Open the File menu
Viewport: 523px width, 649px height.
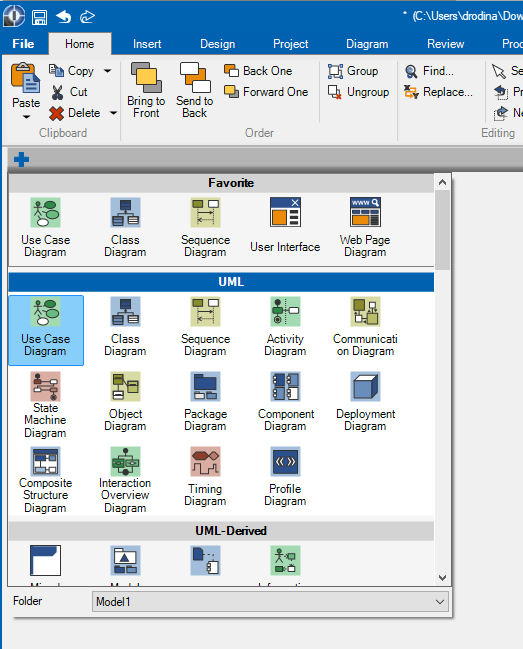pos(24,44)
